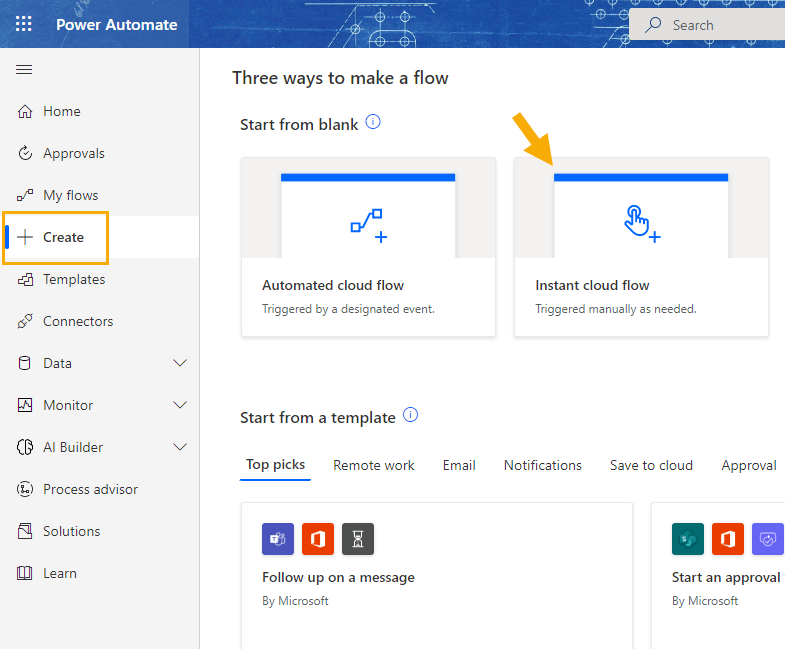Select the Top picks tab

tap(275, 465)
